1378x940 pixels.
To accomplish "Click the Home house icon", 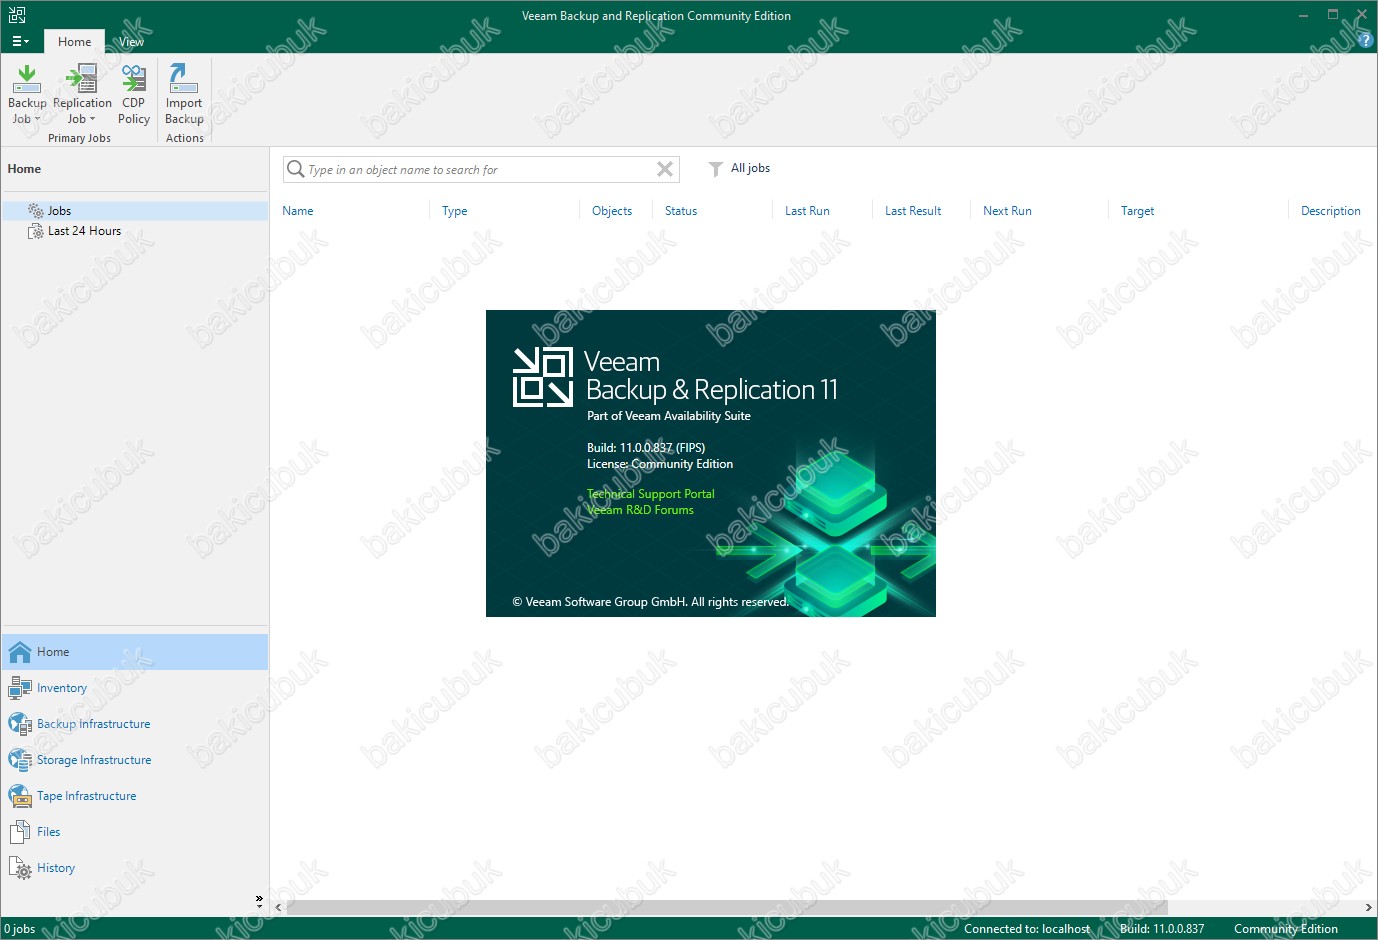I will 20,652.
